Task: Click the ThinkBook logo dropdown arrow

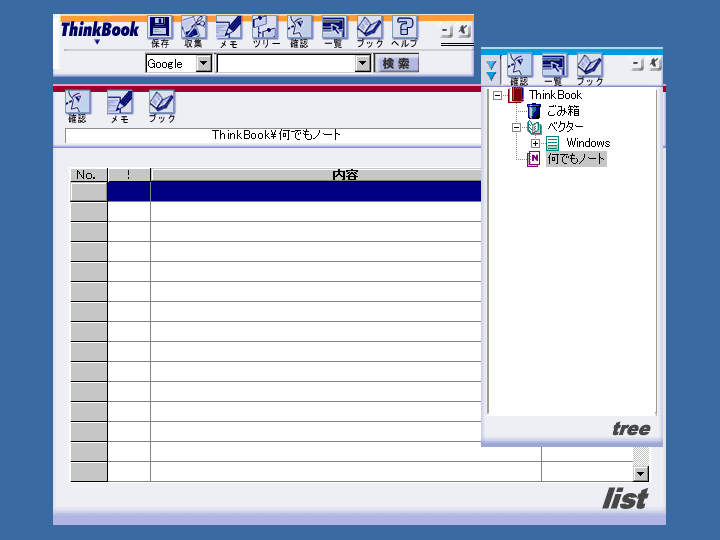Action: coord(97,42)
